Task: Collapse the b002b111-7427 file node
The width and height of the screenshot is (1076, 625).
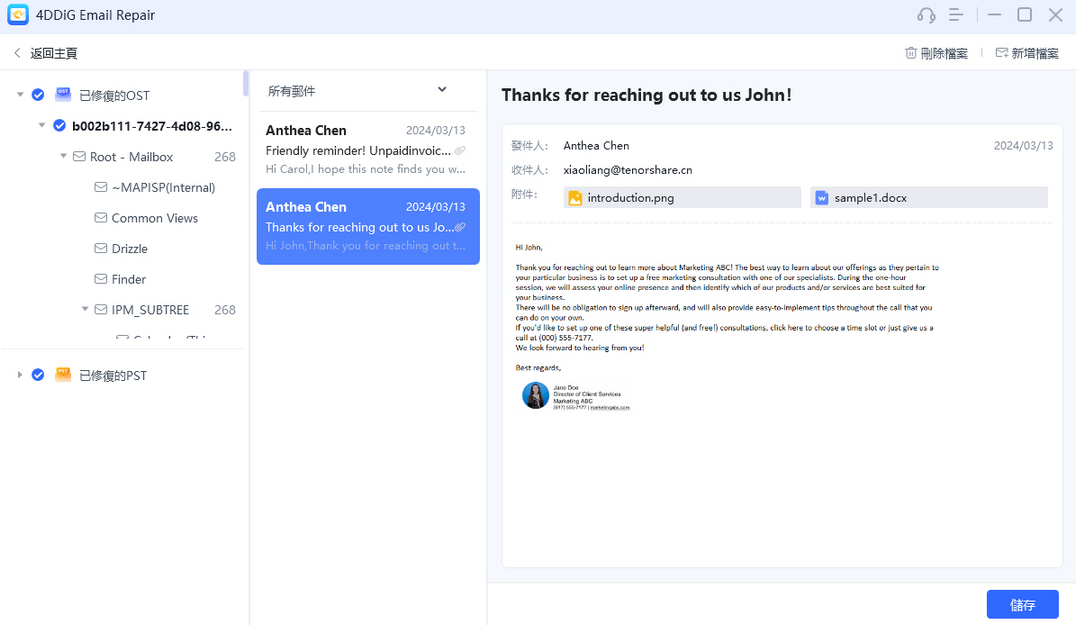Action: 42,126
